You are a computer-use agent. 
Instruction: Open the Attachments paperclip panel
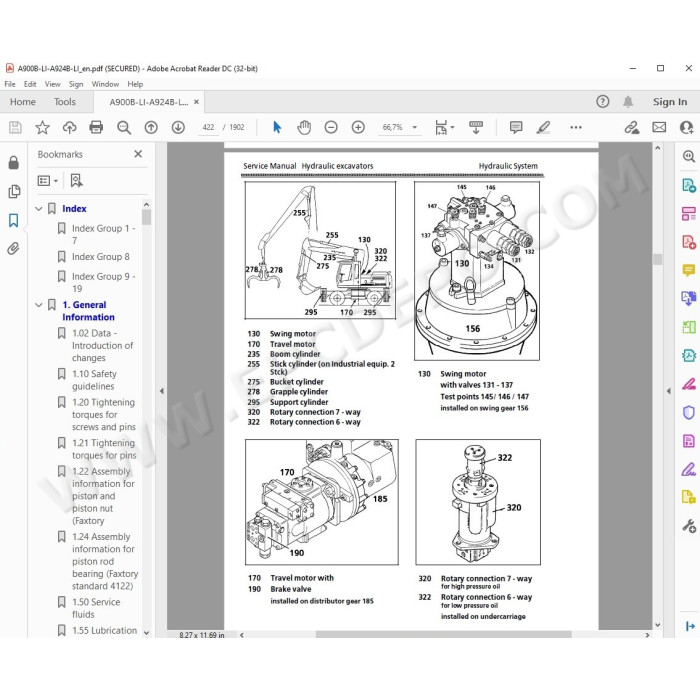click(x=14, y=248)
